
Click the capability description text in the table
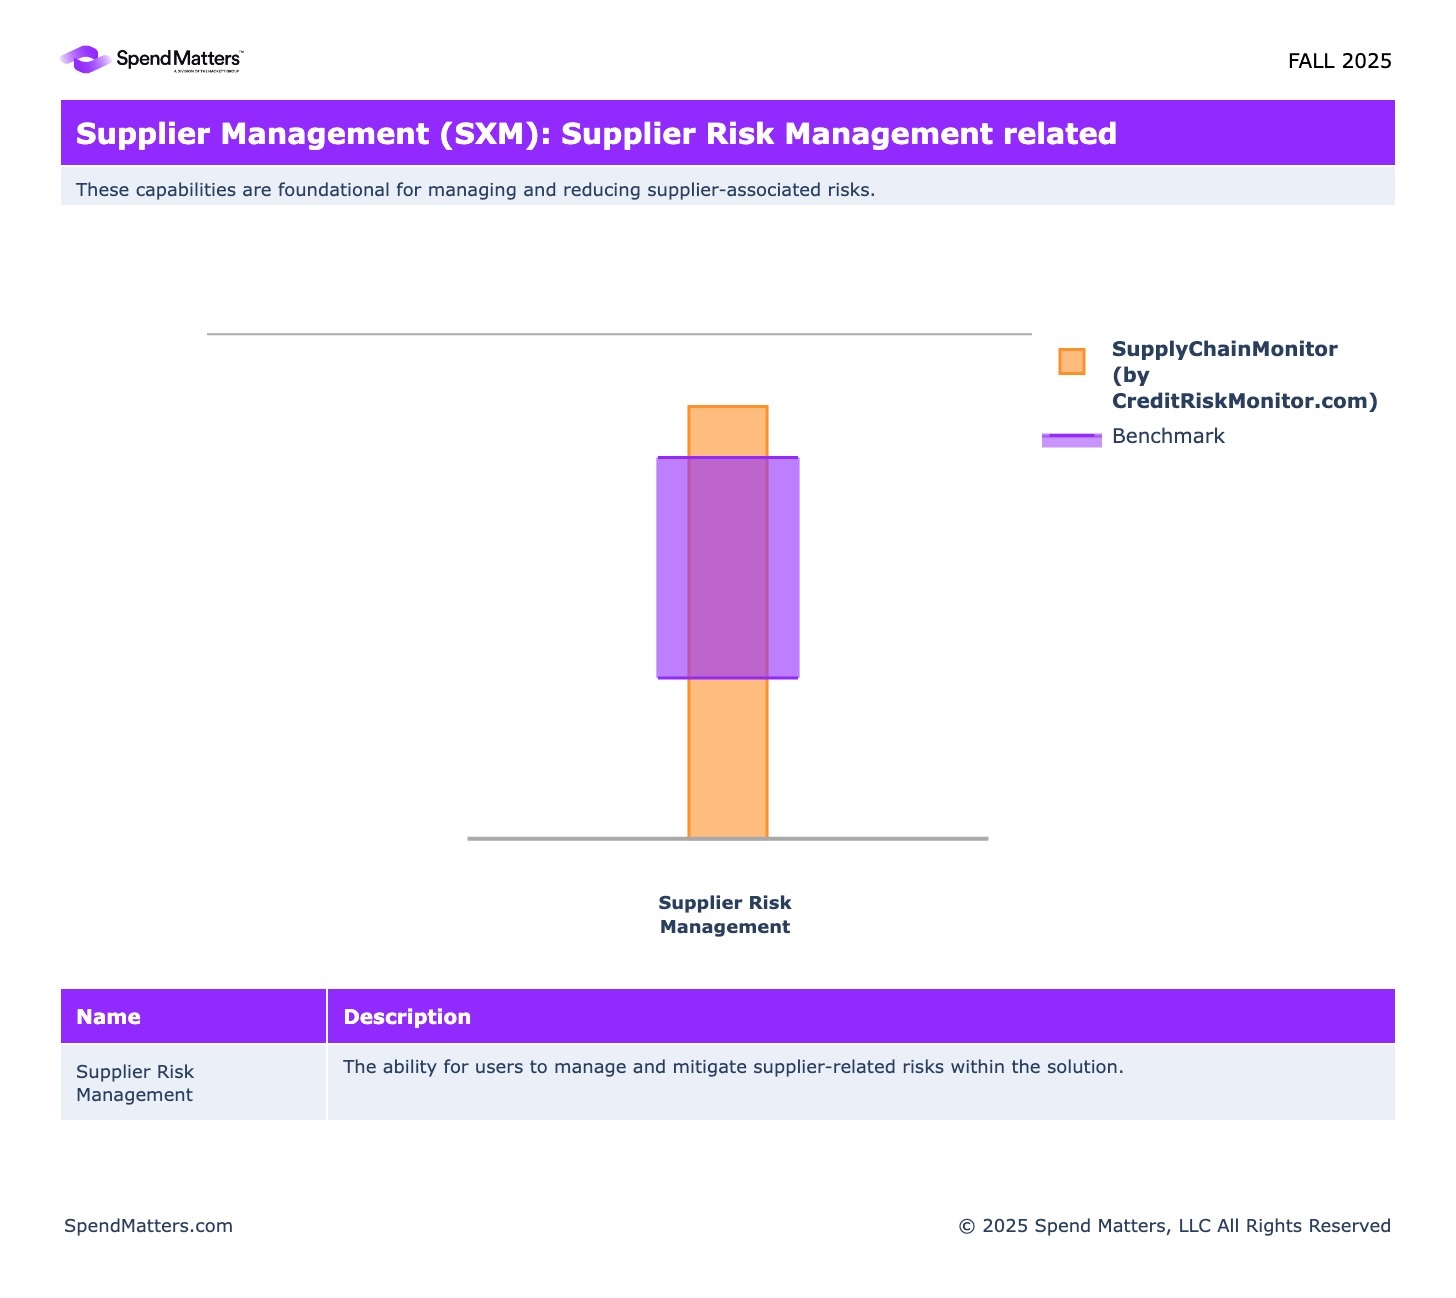(732, 1066)
